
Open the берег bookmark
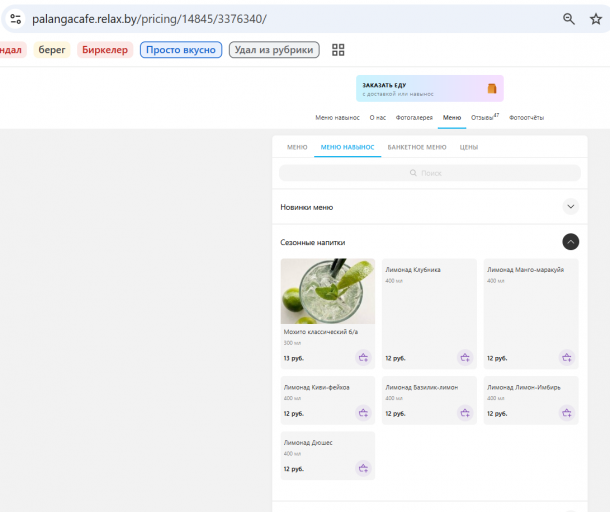52,50
